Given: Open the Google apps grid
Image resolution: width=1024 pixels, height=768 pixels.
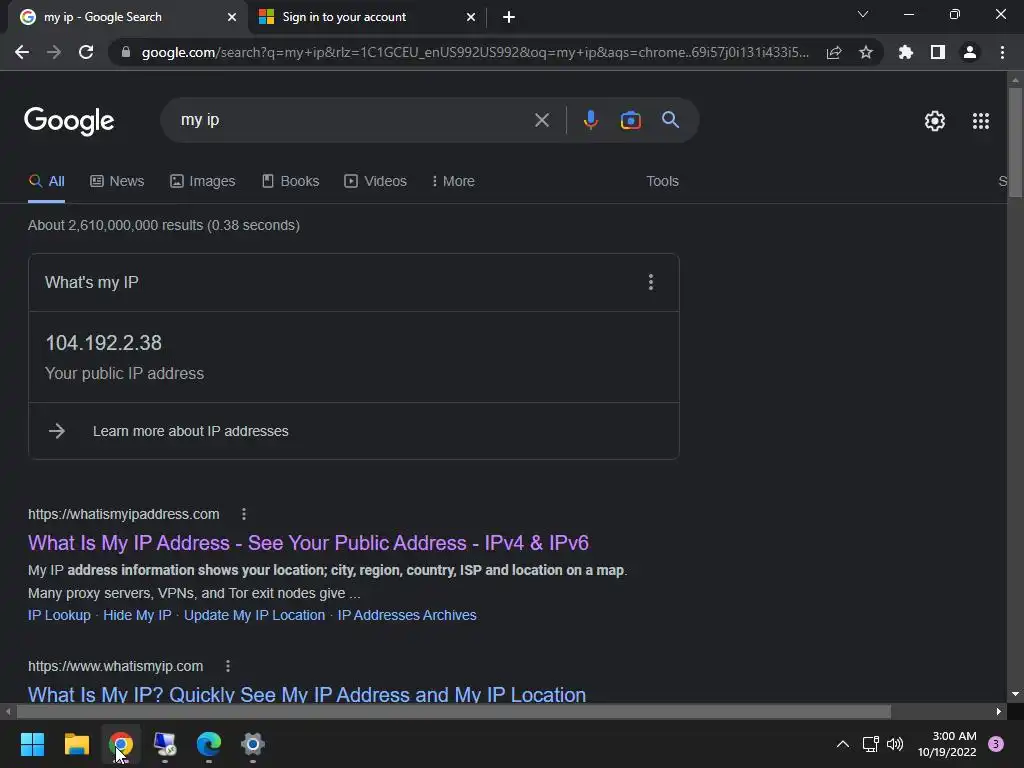Looking at the screenshot, I should (x=981, y=121).
